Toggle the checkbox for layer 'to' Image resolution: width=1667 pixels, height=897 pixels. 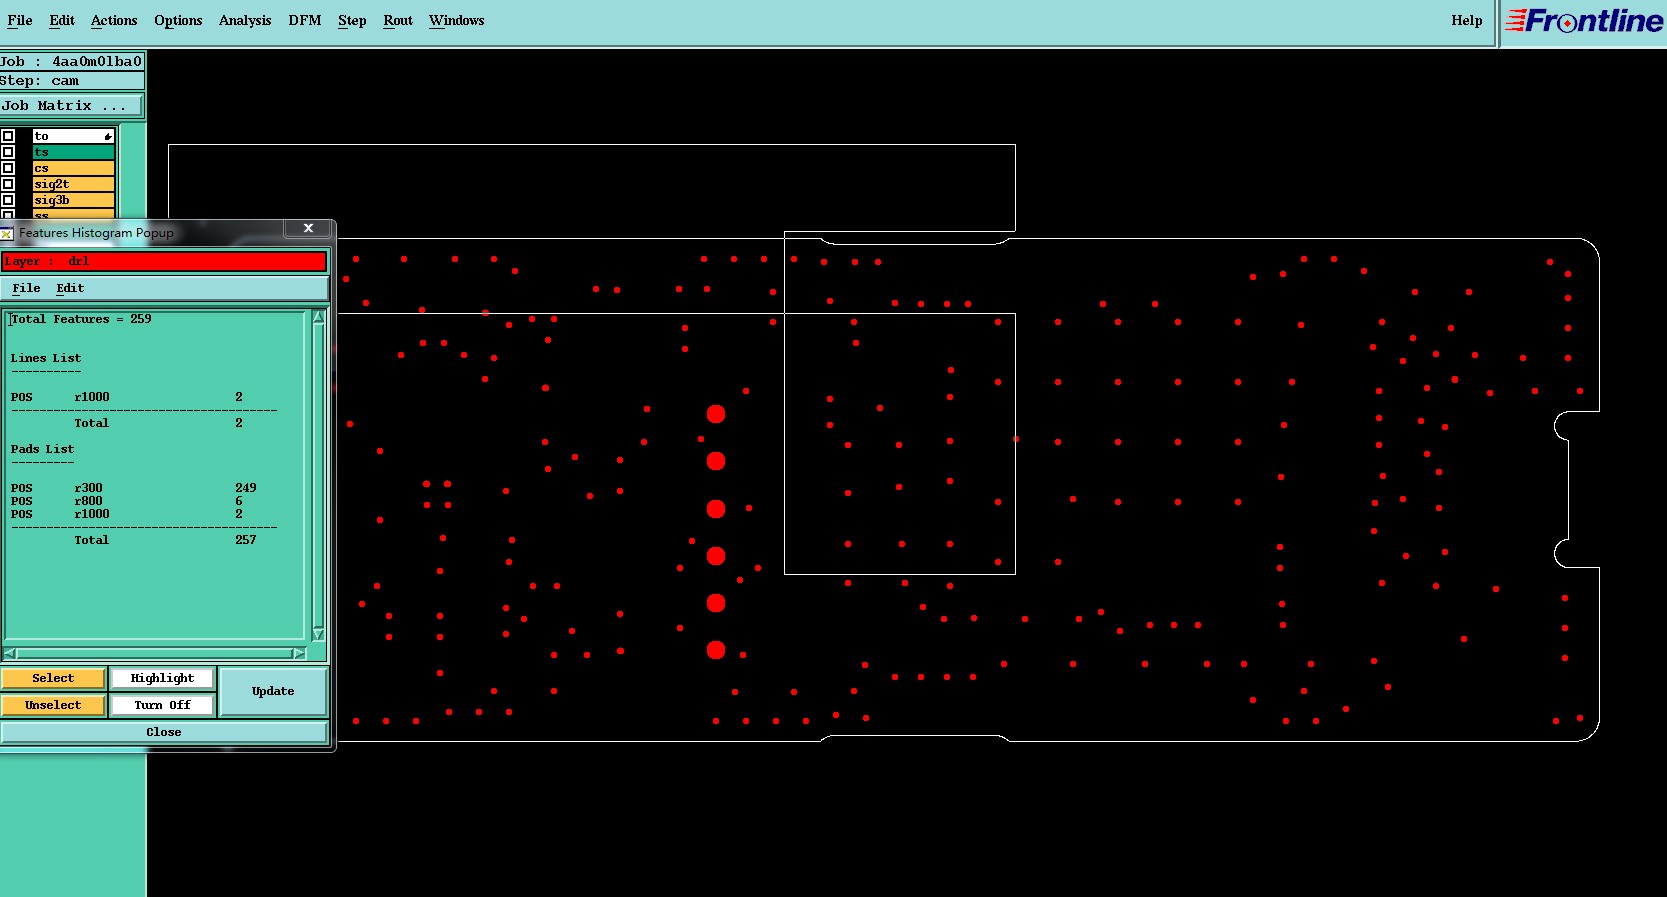click(8, 136)
